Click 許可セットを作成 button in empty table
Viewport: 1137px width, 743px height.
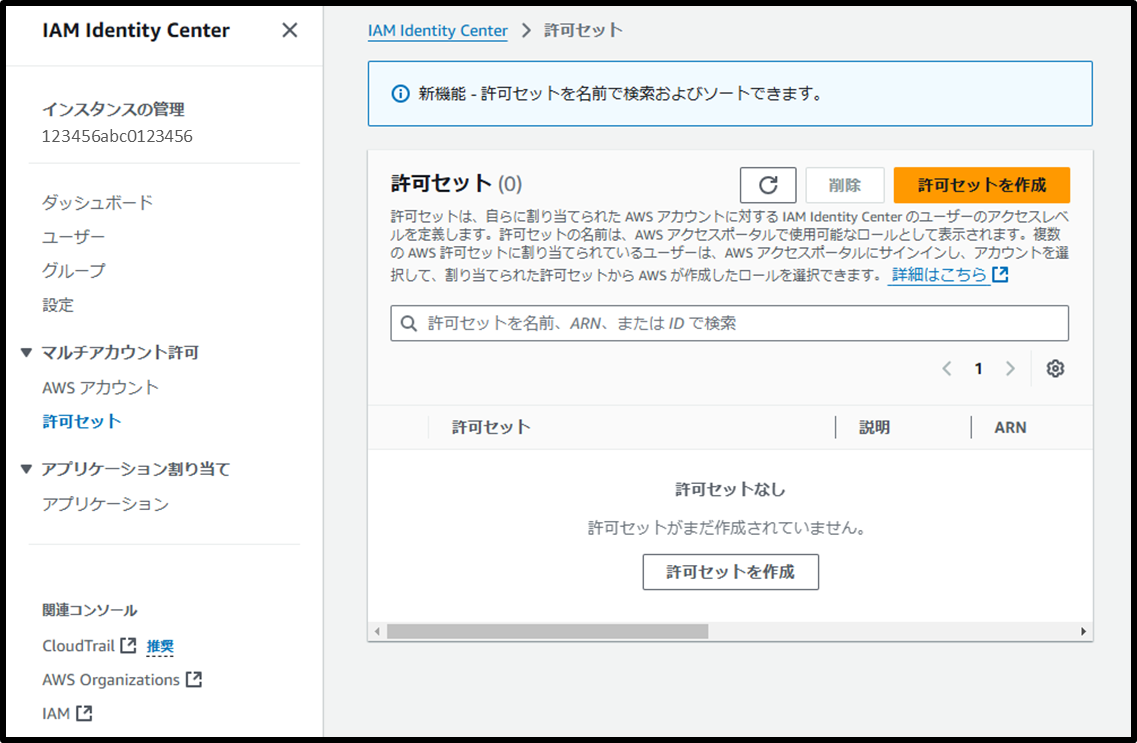[730, 572]
